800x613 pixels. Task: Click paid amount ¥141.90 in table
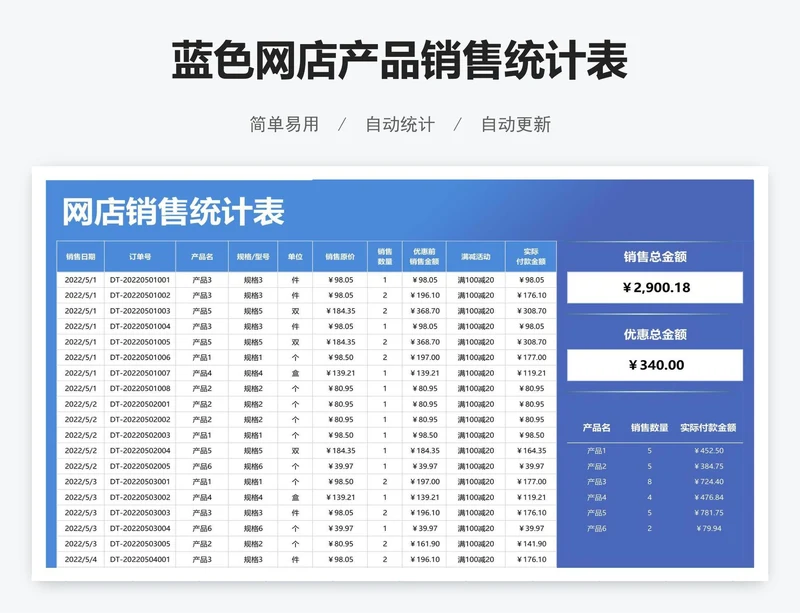point(531,544)
